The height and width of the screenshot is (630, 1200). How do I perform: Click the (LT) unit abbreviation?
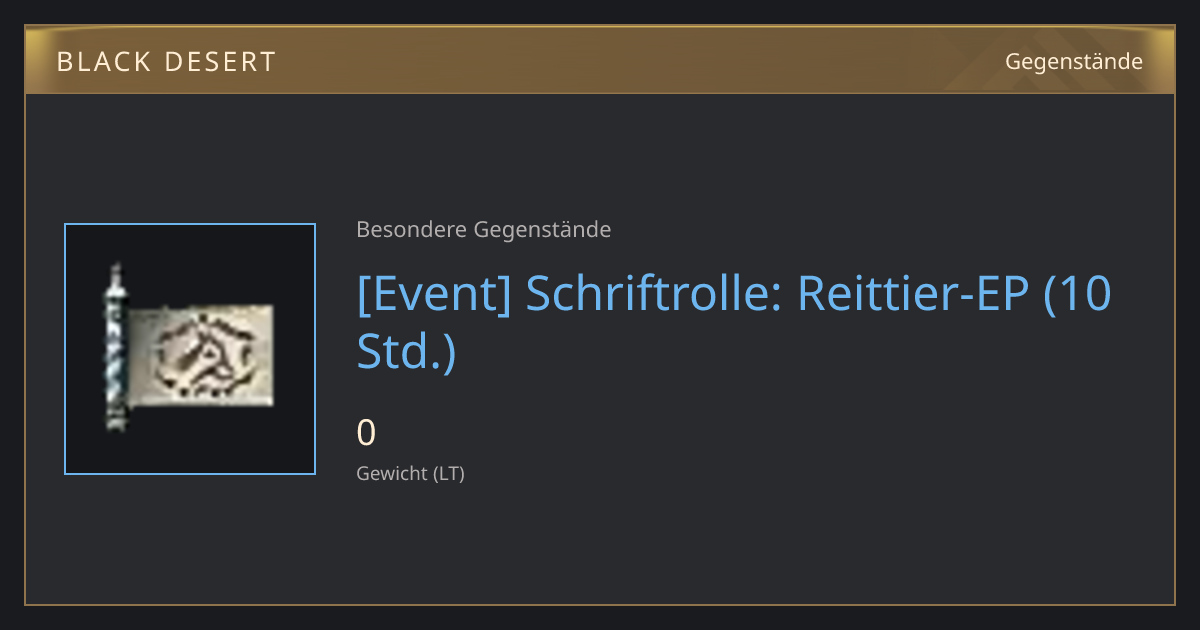tap(448, 473)
